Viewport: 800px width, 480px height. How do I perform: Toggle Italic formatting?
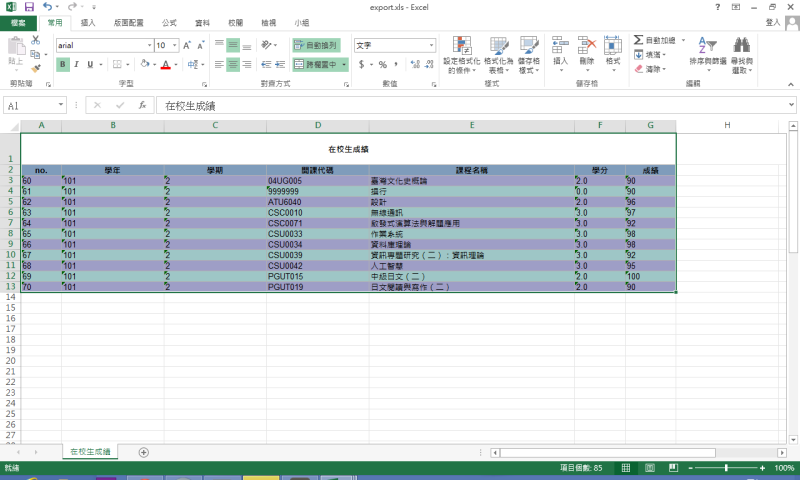tap(77, 64)
